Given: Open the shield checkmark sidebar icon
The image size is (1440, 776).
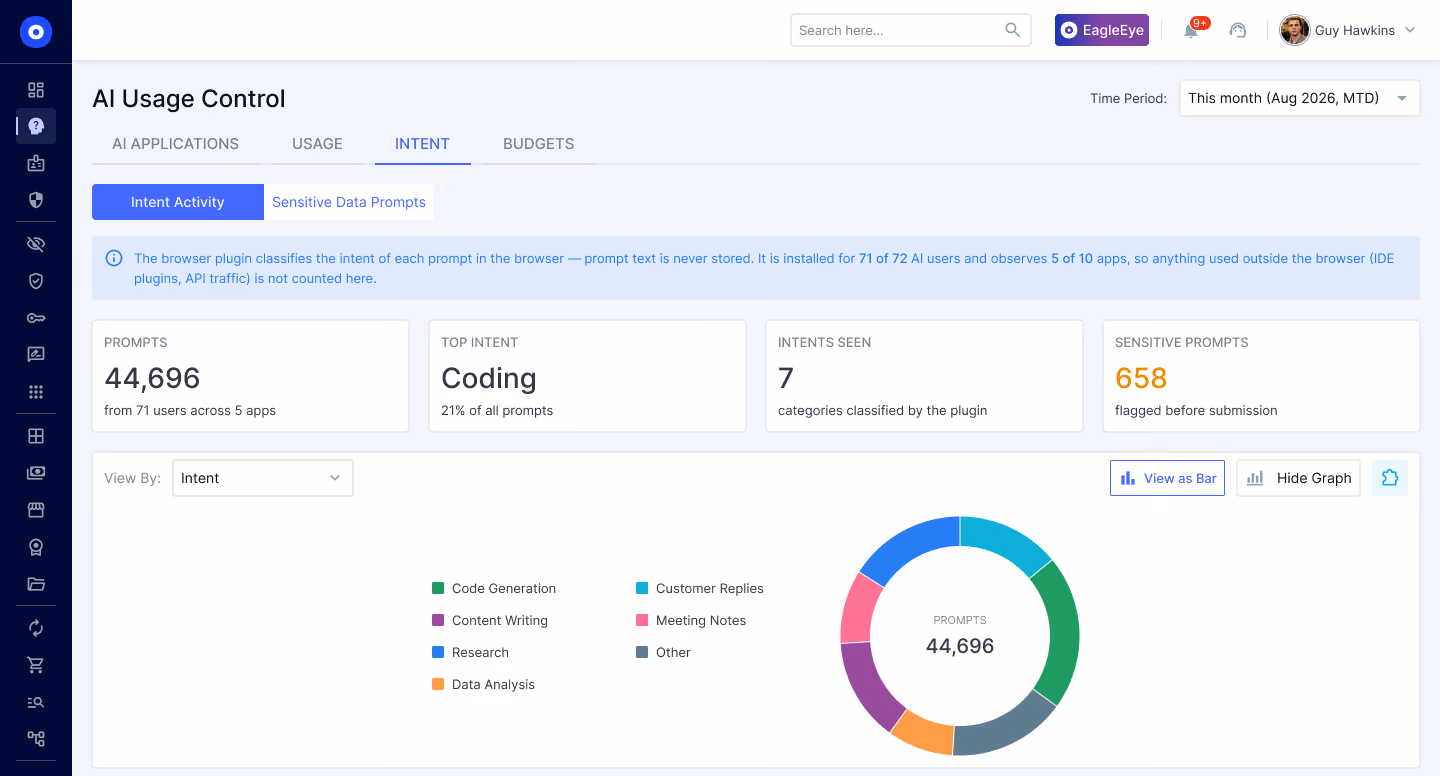Looking at the screenshot, I should 36,281.
